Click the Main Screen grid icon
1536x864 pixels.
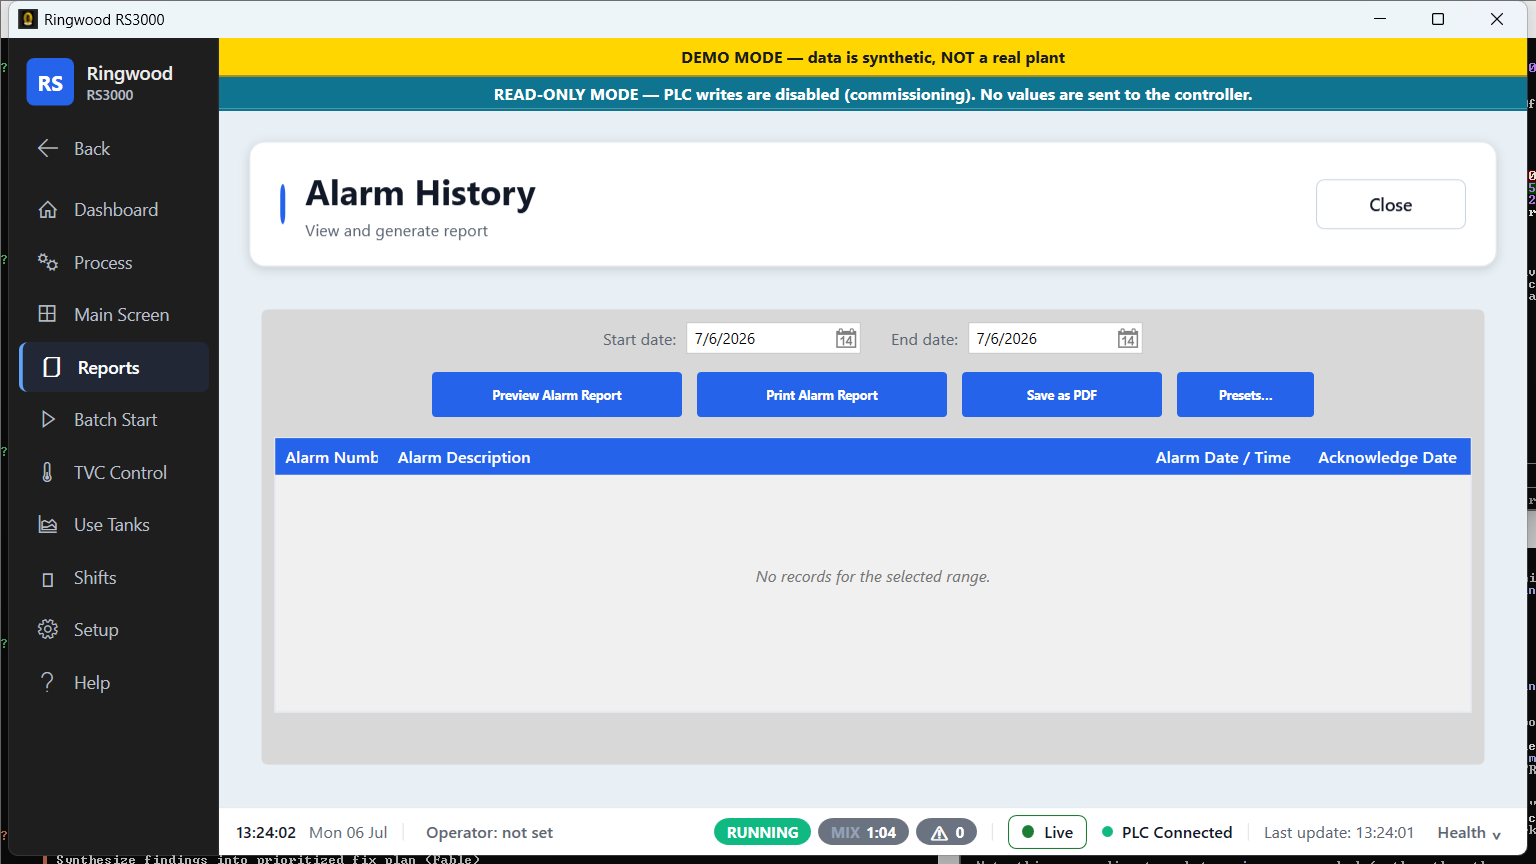coord(47,314)
